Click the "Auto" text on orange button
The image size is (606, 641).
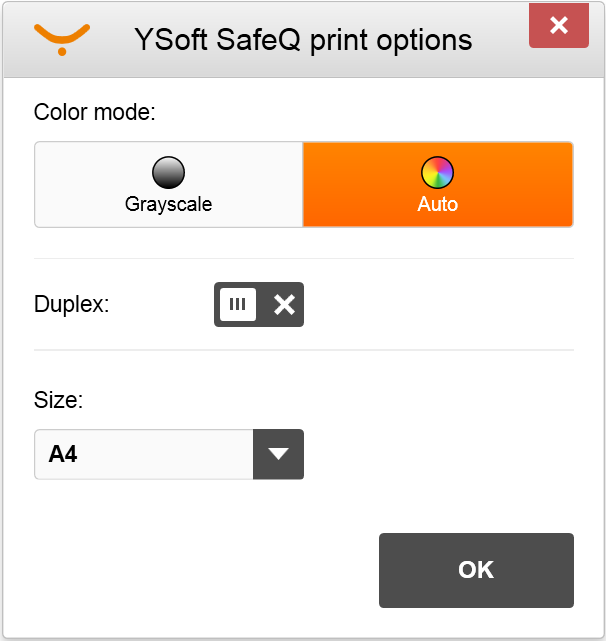pyautogui.click(x=438, y=204)
